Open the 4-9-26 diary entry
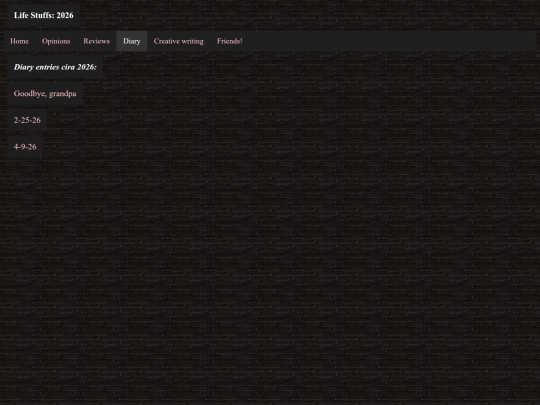This screenshot has width=540, height=405. pyautogui.click(x=25, y=147)
